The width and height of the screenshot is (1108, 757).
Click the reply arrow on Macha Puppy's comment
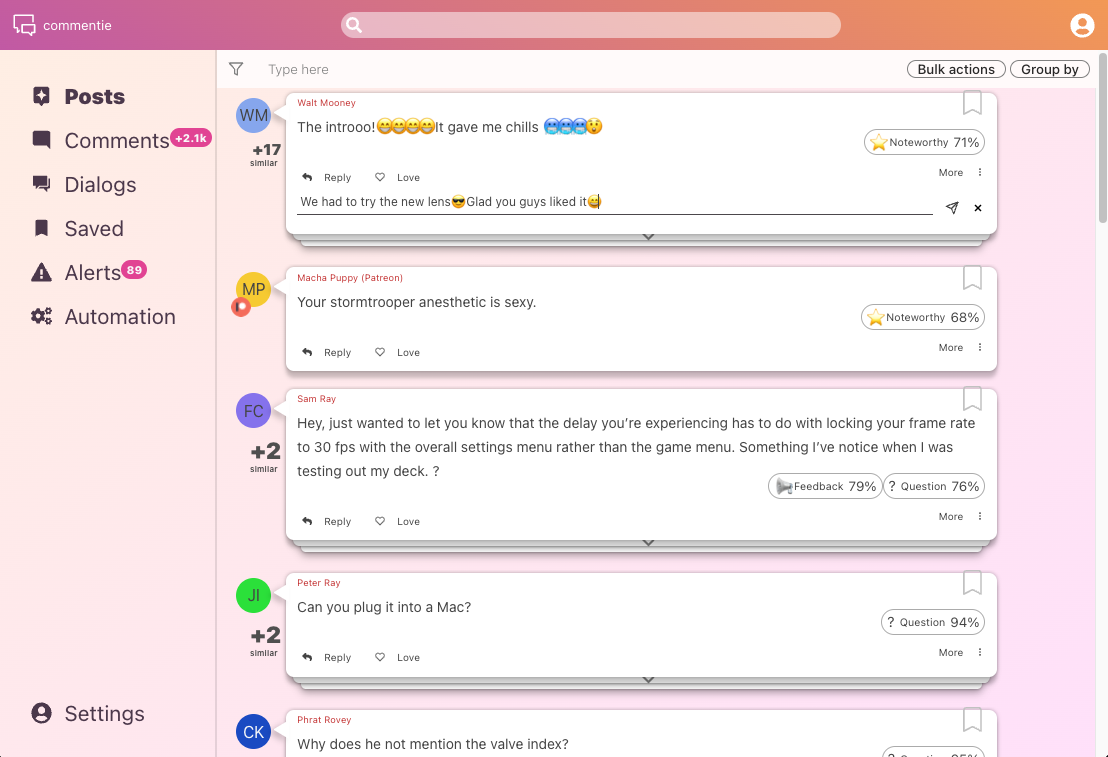coord(307,352)
